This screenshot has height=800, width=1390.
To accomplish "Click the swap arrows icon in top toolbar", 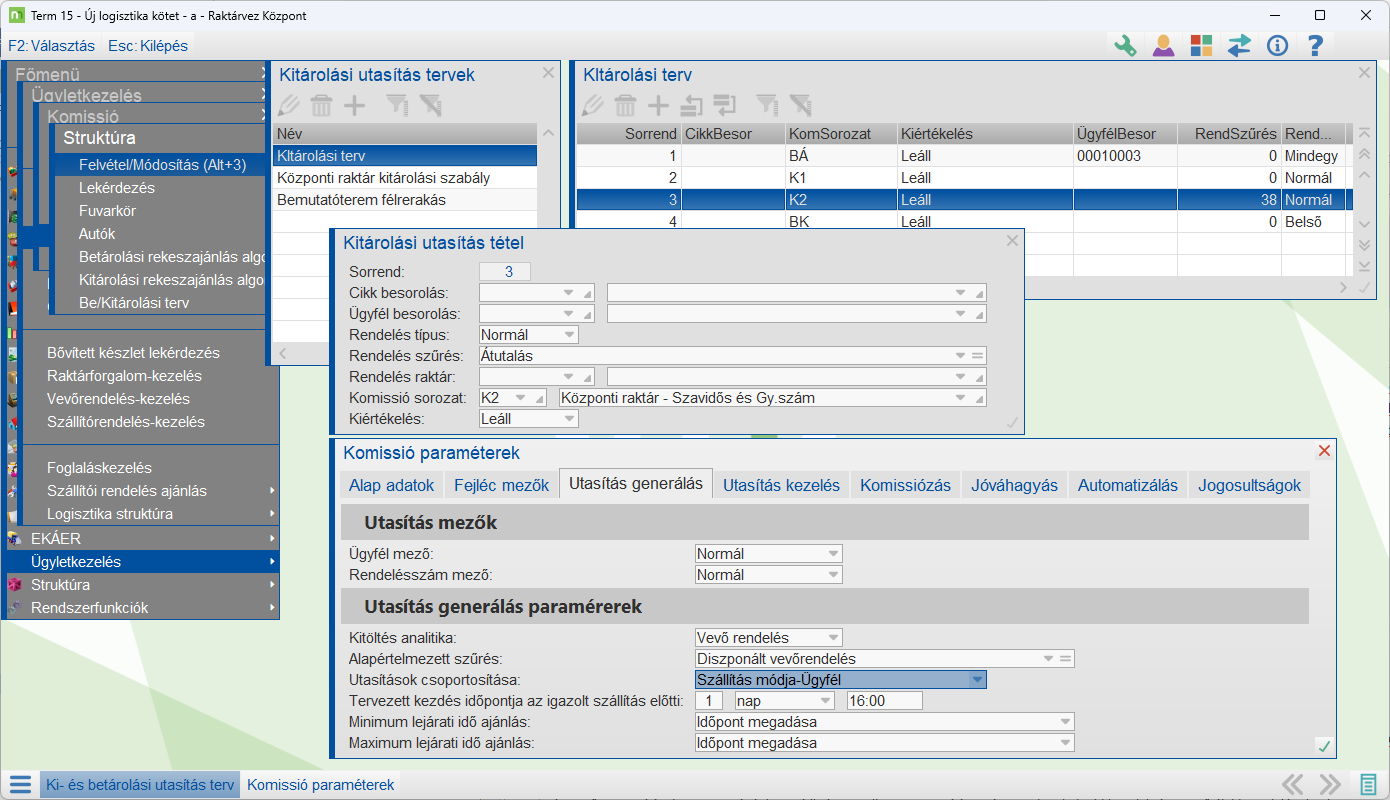I will pyautogui.click(x=1239, y=46).
